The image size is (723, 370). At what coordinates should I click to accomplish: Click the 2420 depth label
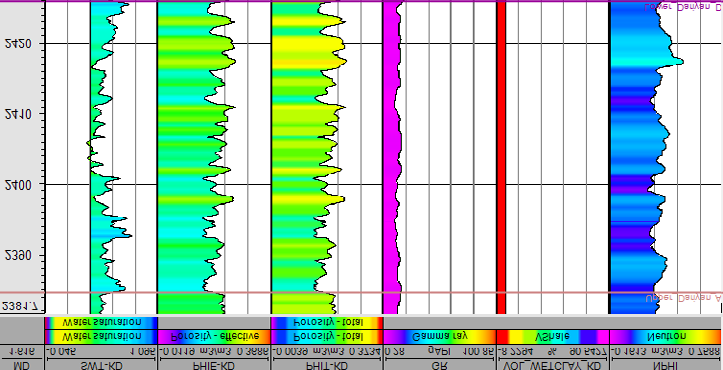pos(18,44)
